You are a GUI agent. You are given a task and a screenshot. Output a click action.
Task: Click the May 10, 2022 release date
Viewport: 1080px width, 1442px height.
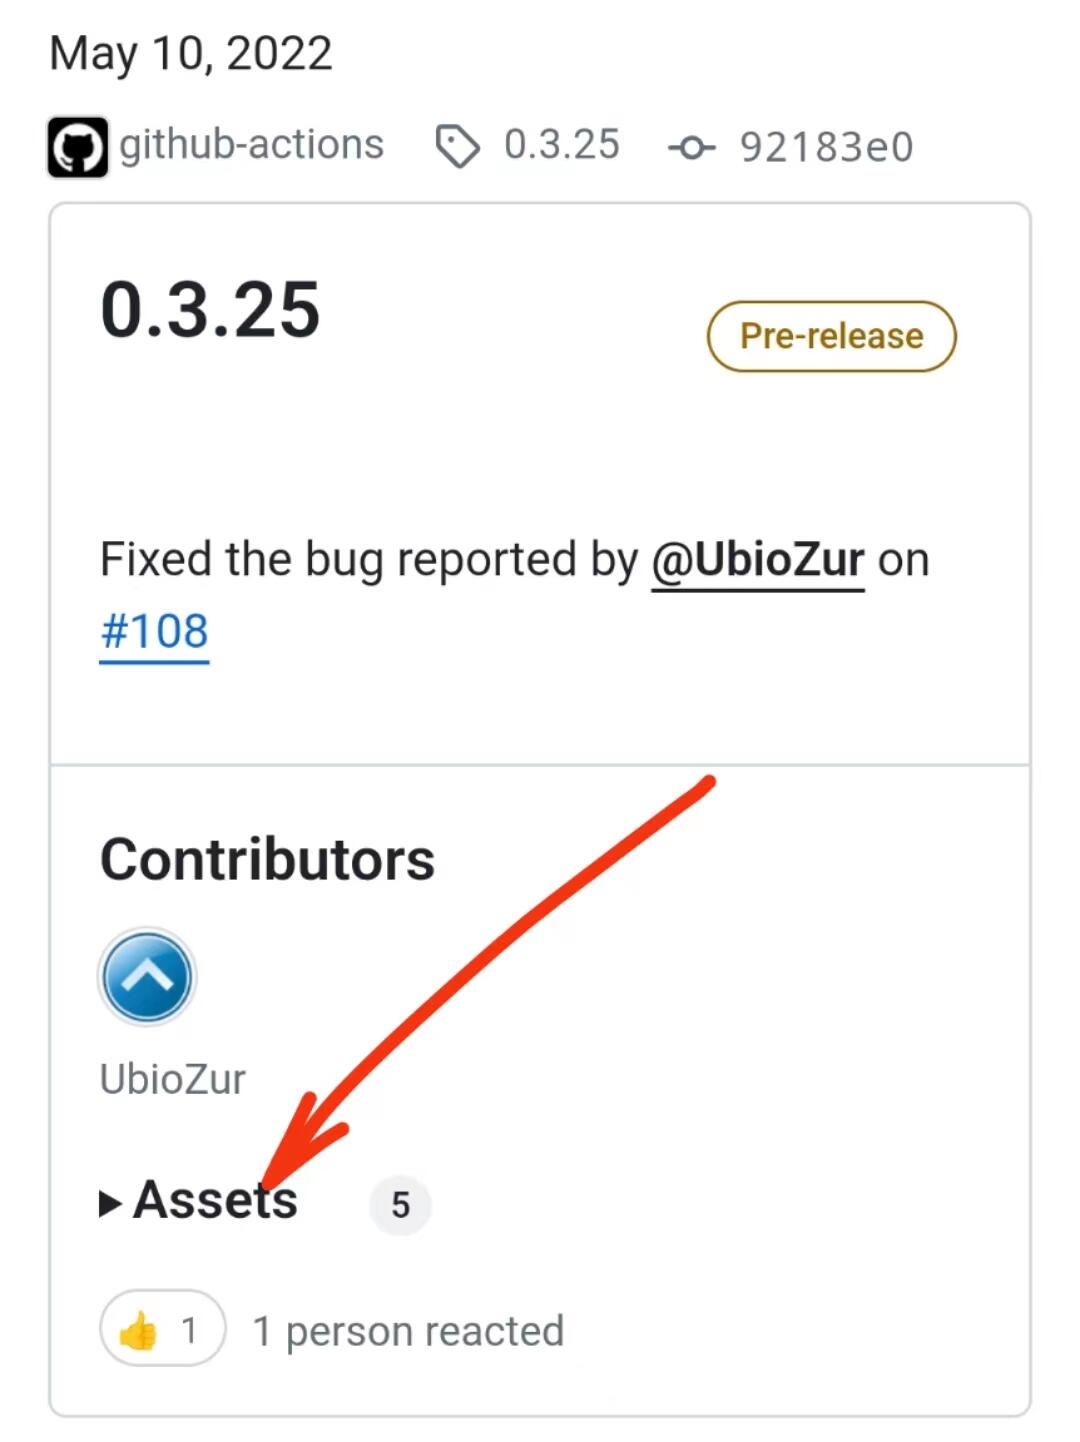tap(190, 53)
